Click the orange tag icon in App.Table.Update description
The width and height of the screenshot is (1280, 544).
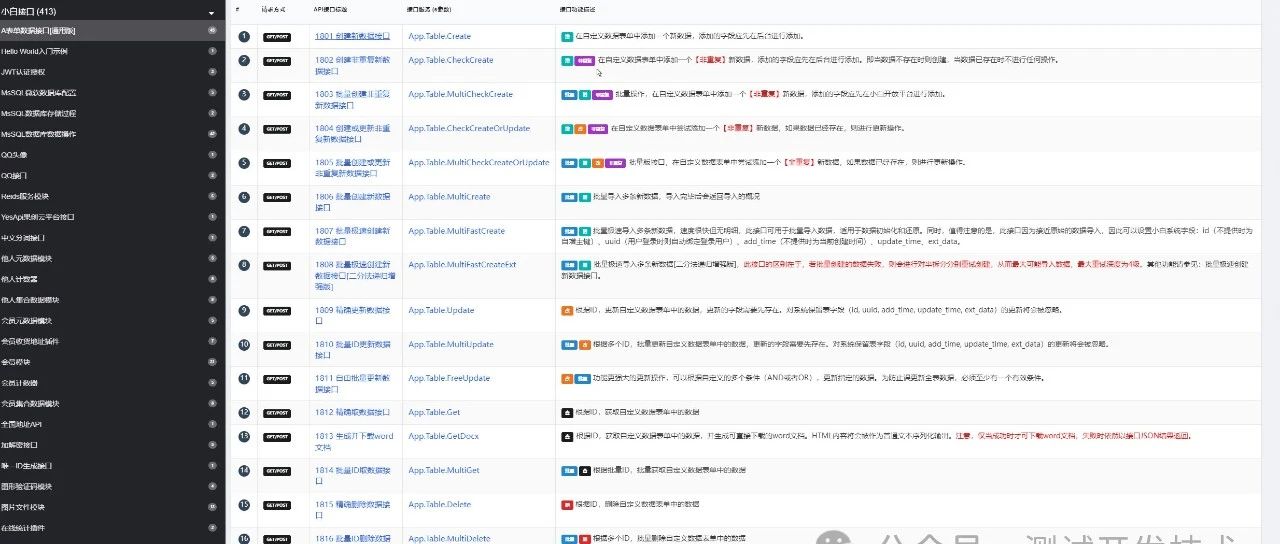(x=567, y=310)
